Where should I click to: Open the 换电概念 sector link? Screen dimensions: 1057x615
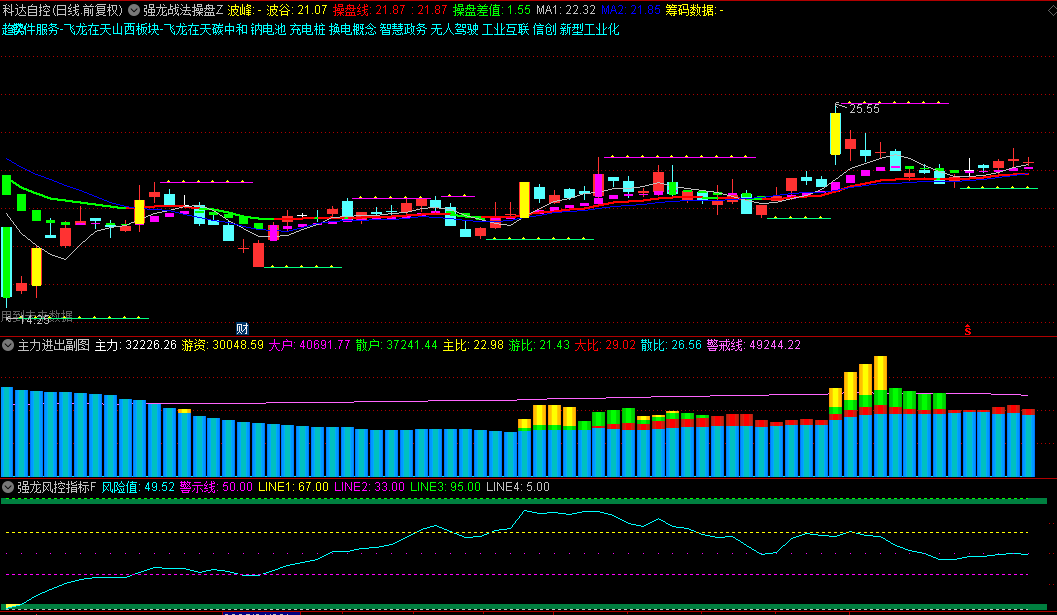[353, 29]
